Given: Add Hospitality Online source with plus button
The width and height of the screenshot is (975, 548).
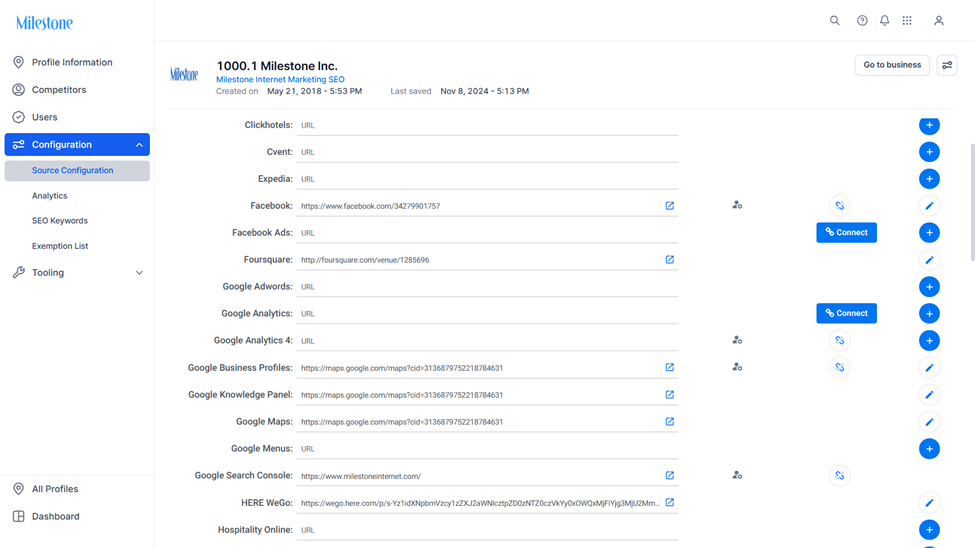Looking at the screenshot, I should pos(929,530).
